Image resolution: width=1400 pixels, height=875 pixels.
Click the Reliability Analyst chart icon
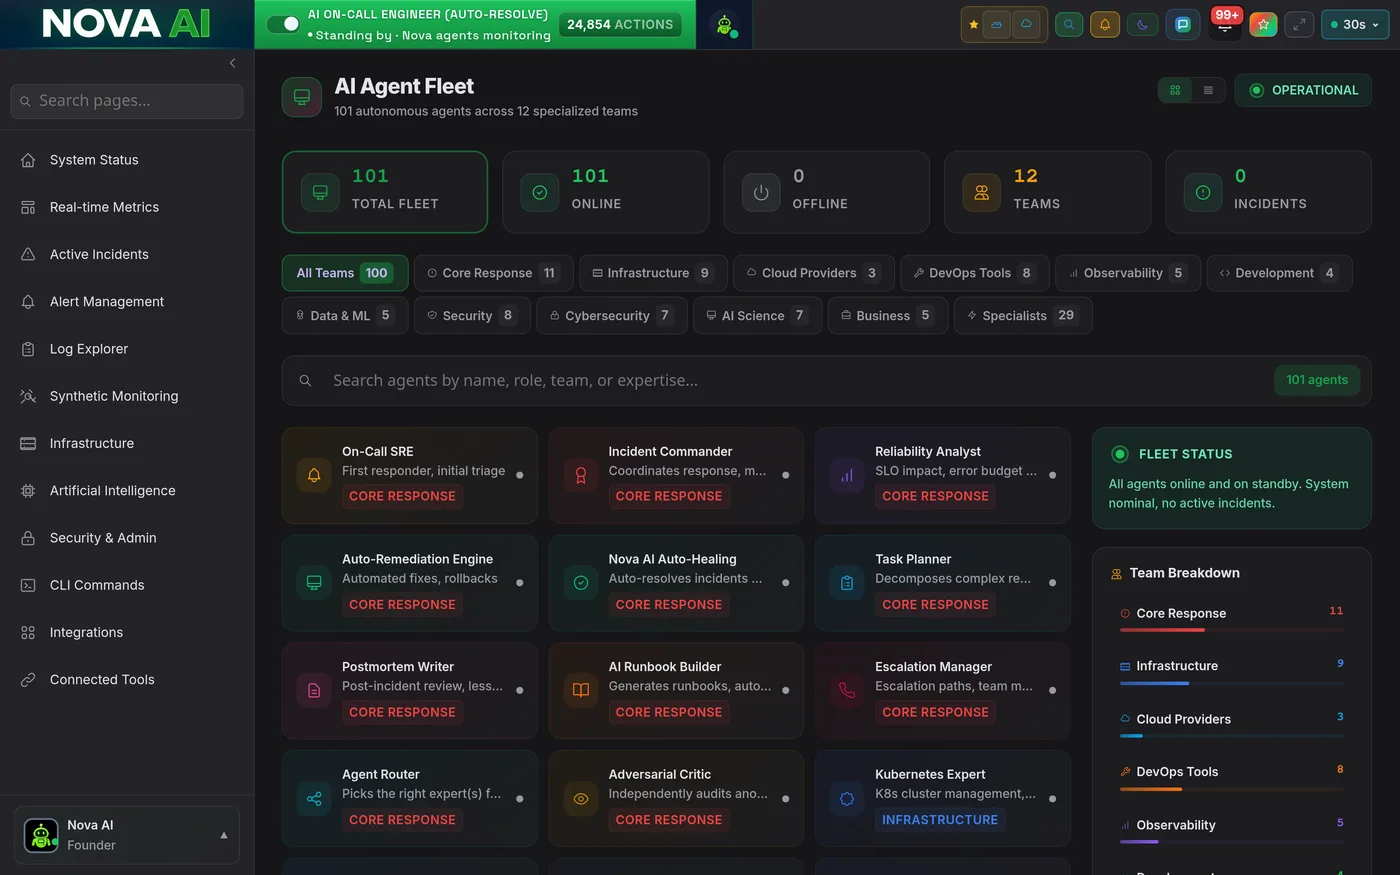pyautogui.click(x=847, y=476)
